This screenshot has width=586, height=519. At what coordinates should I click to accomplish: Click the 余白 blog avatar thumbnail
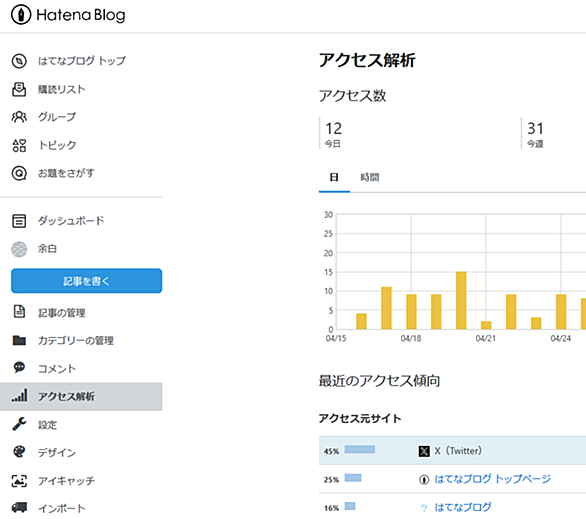(x=19, y=249)
